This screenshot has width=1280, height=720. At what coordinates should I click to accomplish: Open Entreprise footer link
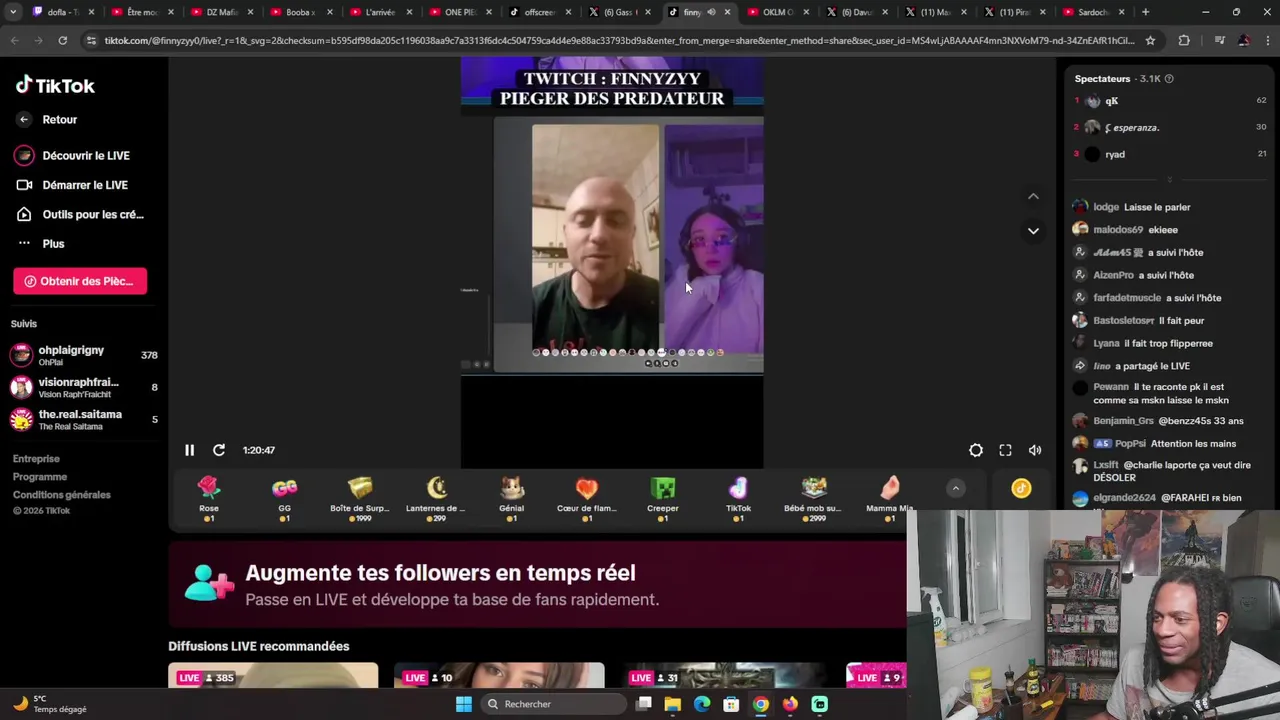pos(36,459)
